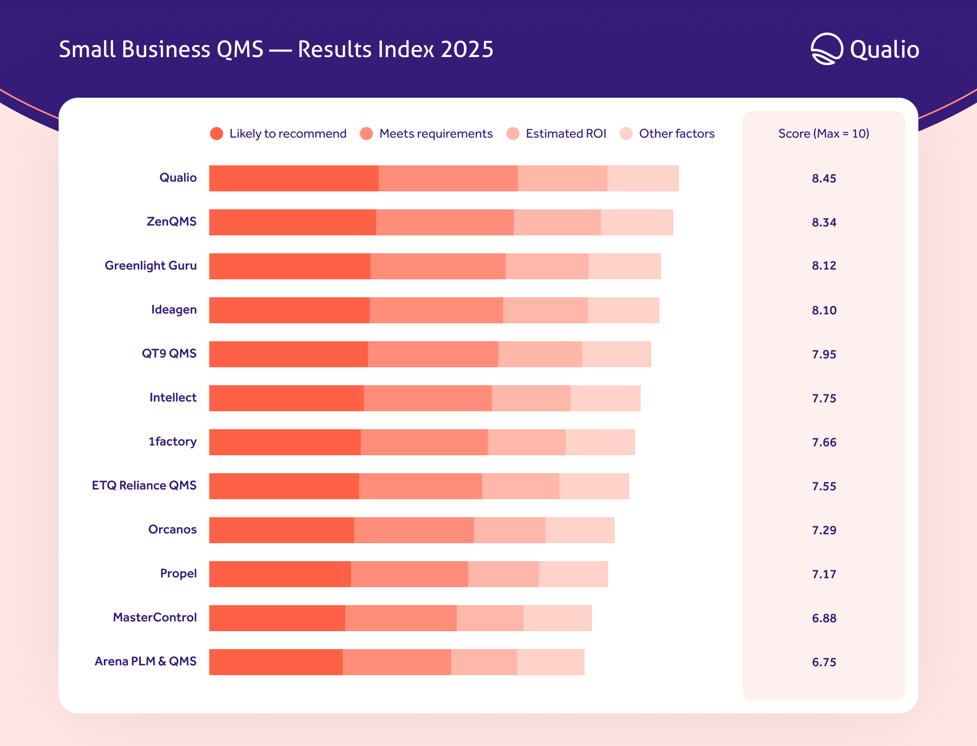The width and height of the screenshot is (977, 746).
Task: Click QT9 QMS's 'Meets requirements' bar segment
Action: pos(433,354)
